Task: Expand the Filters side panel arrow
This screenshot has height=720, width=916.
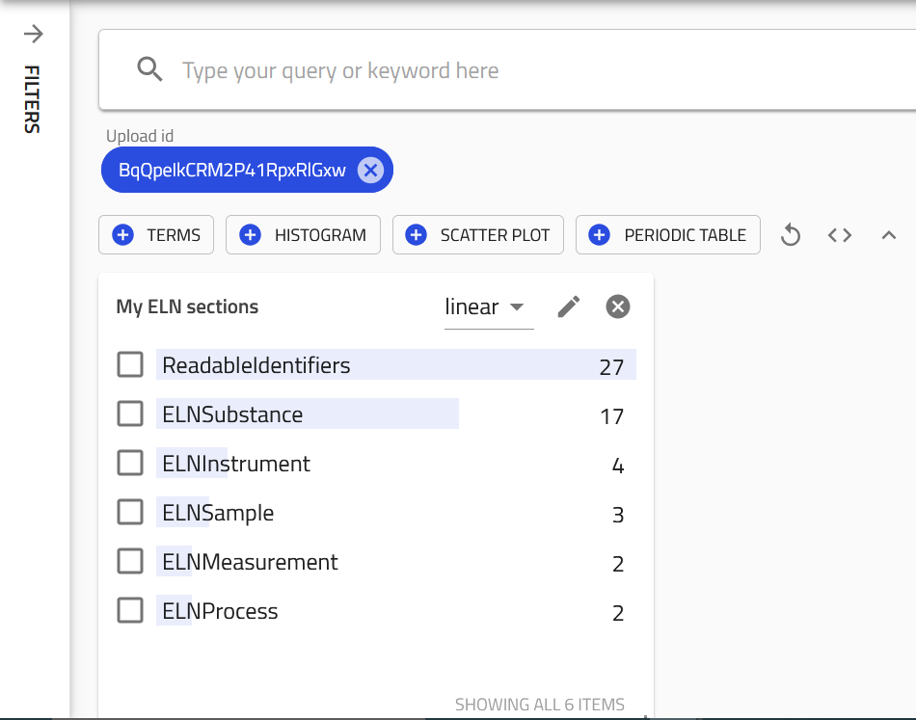Action: click(x=33, y=34)
